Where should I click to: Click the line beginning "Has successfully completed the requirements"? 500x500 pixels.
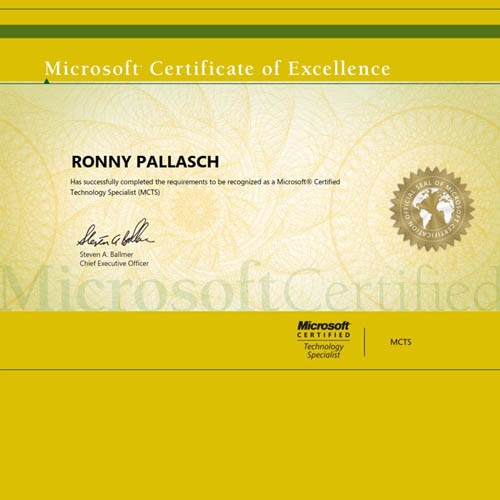click(x=205, y=182)
